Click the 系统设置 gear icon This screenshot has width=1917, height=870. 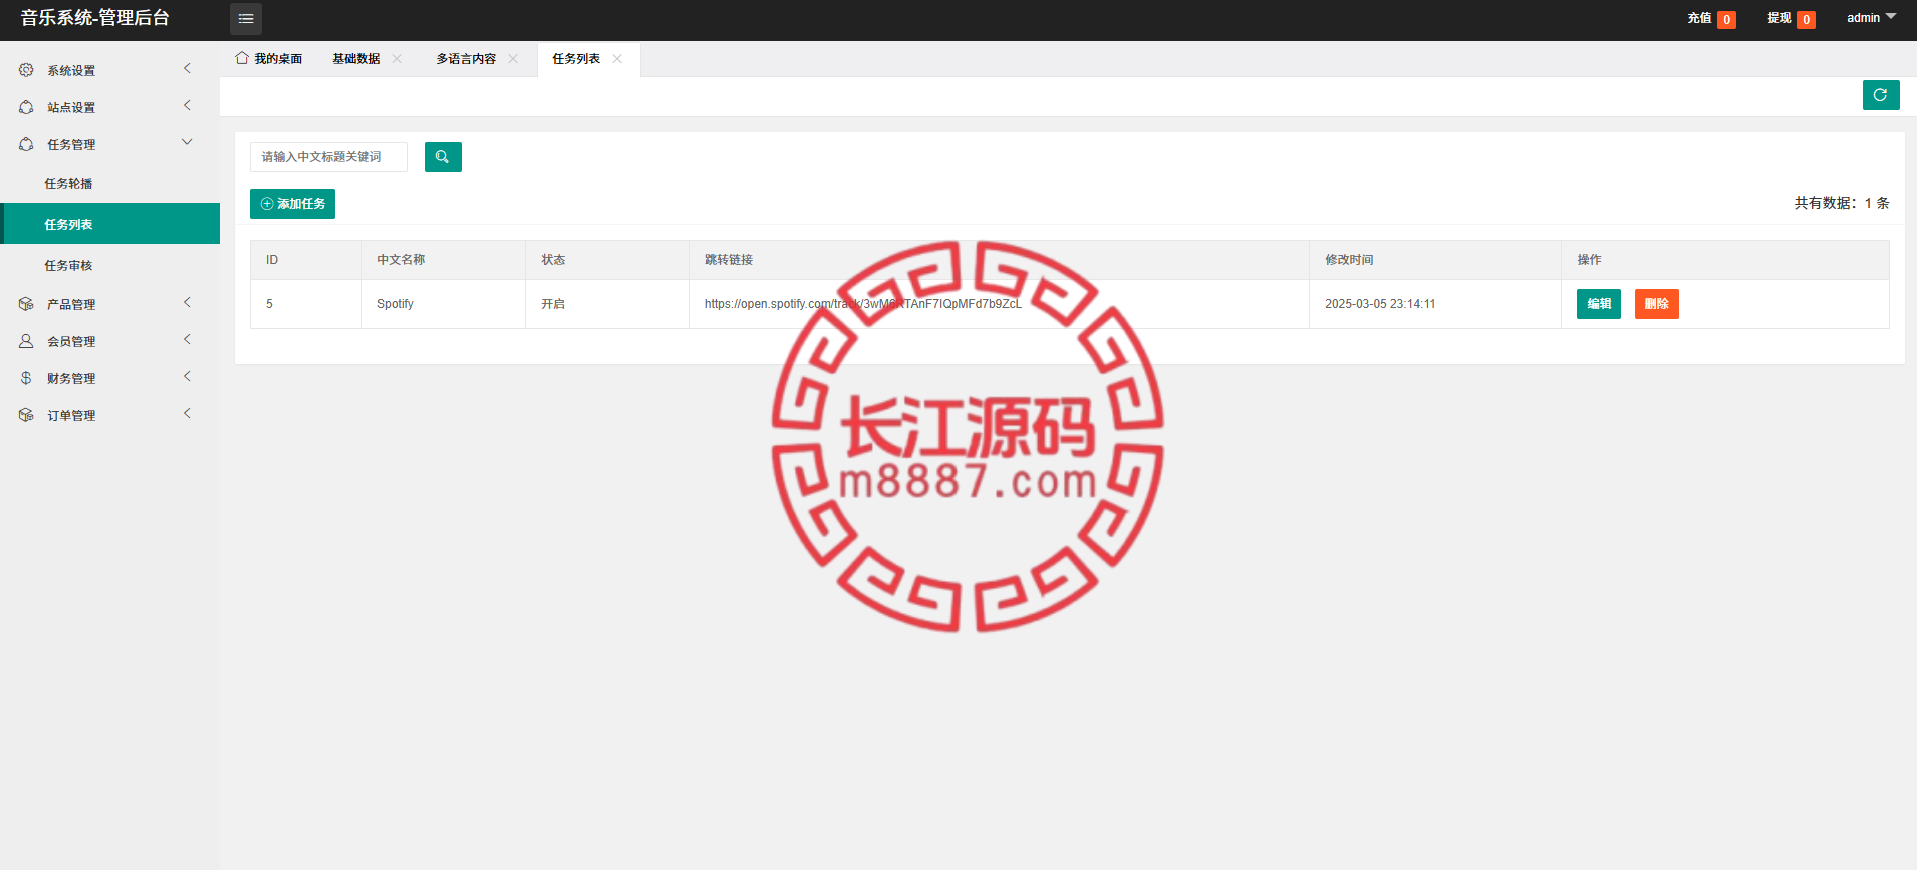pyautogui.click(x=26, y=70)
